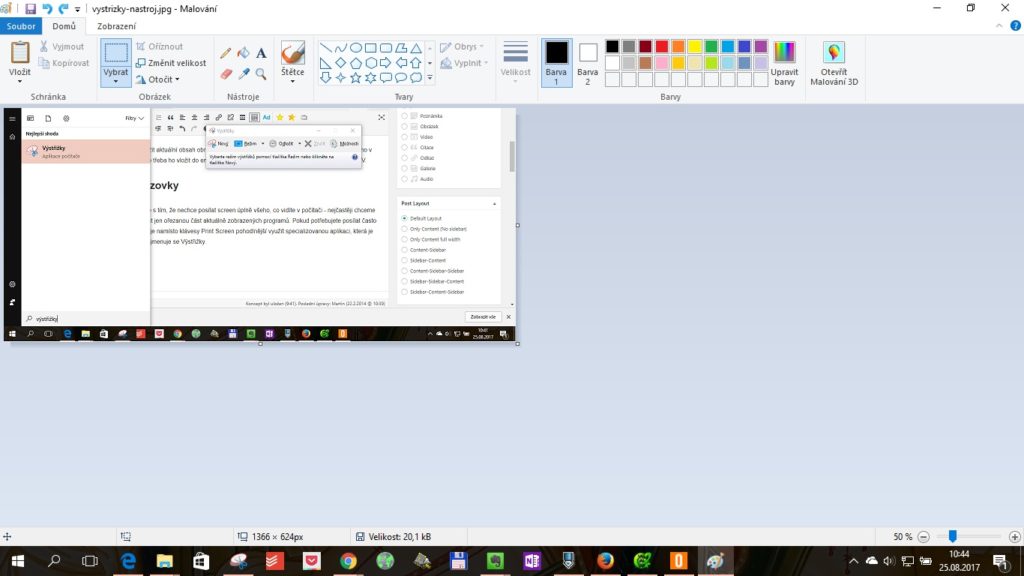Switch to the Domů tab
This screenshot has height=576, width=1024.
(64, 26)
